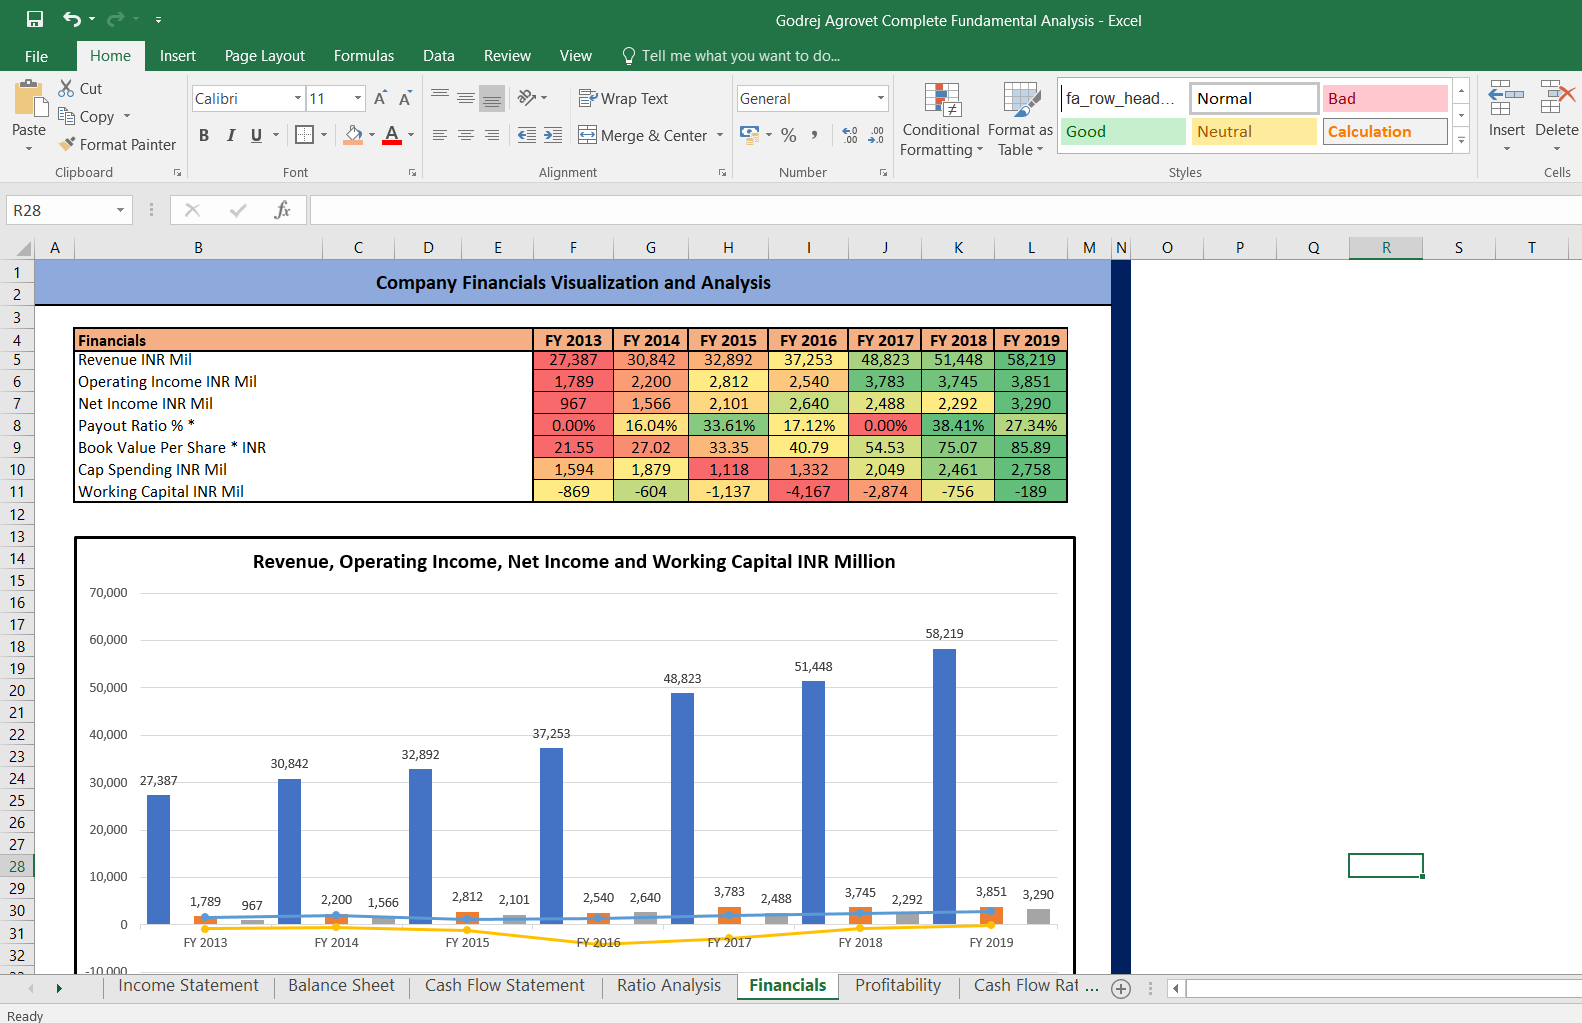Decrease font size with smaller A icon
Viewport: 1582px width, 1023px height.
tap(405, 98)
